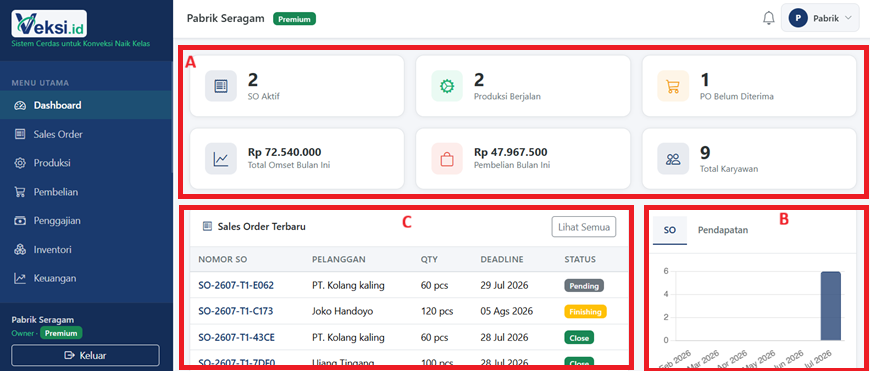Click the Premium badge in sidebar footer
Screen dimensions: 870x371
point(61,333)
